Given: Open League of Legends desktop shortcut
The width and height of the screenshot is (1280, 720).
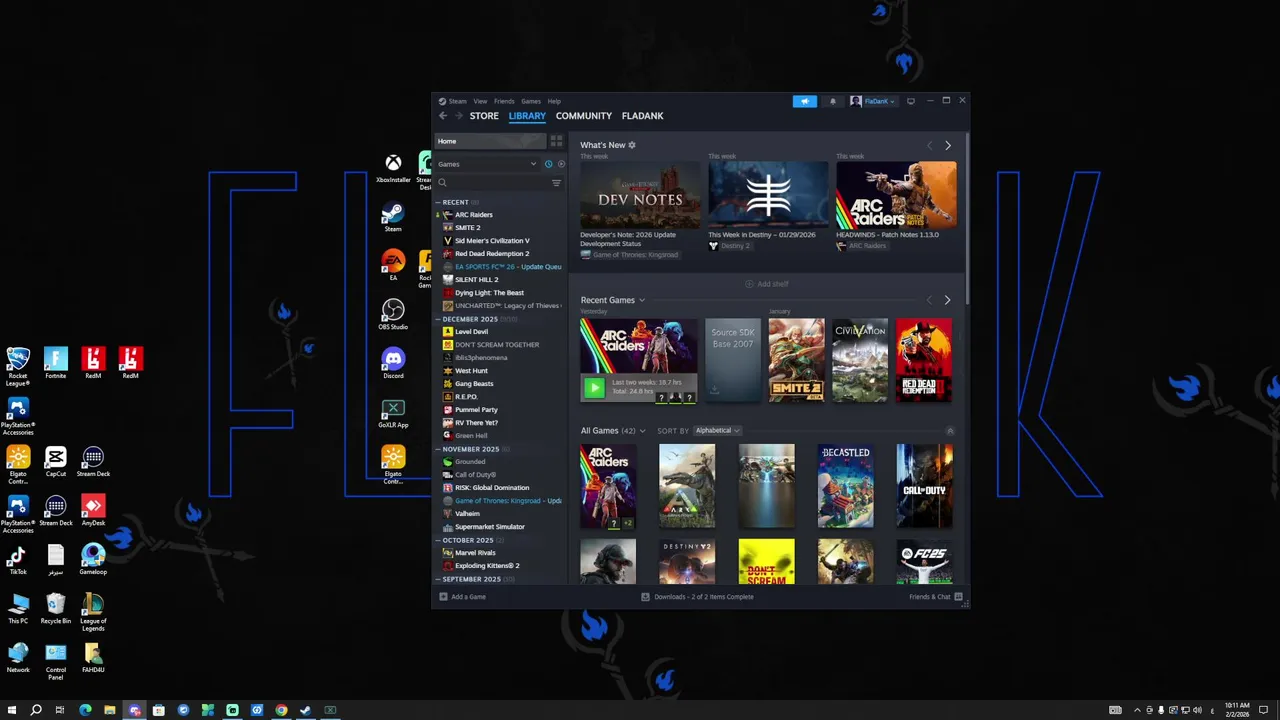Looking at the screenshot, I should click(93, 611).
